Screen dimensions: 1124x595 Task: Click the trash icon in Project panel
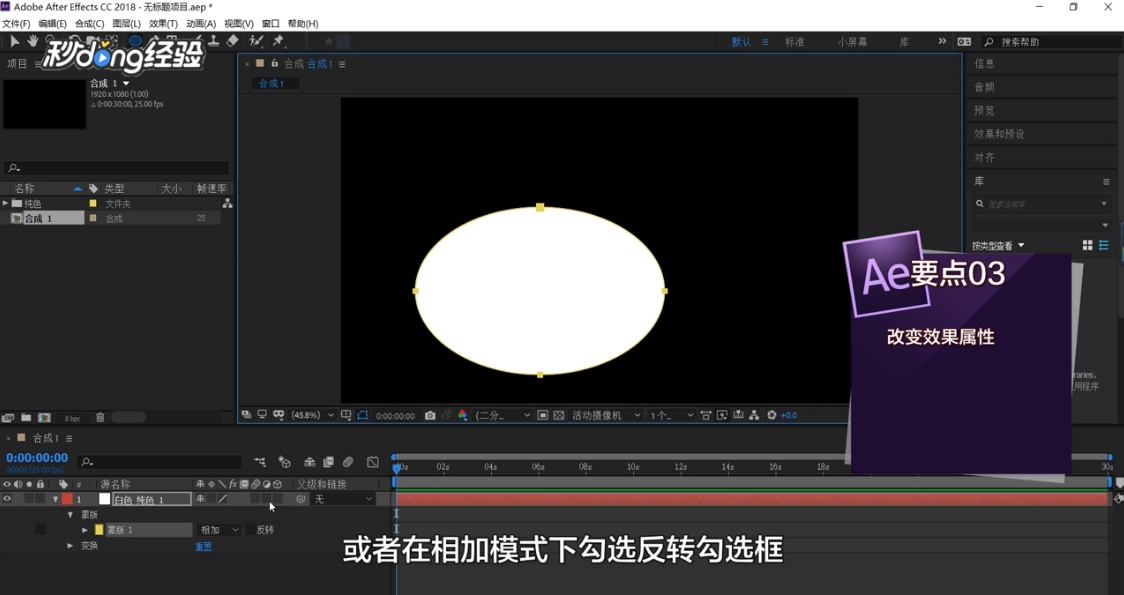100,417
